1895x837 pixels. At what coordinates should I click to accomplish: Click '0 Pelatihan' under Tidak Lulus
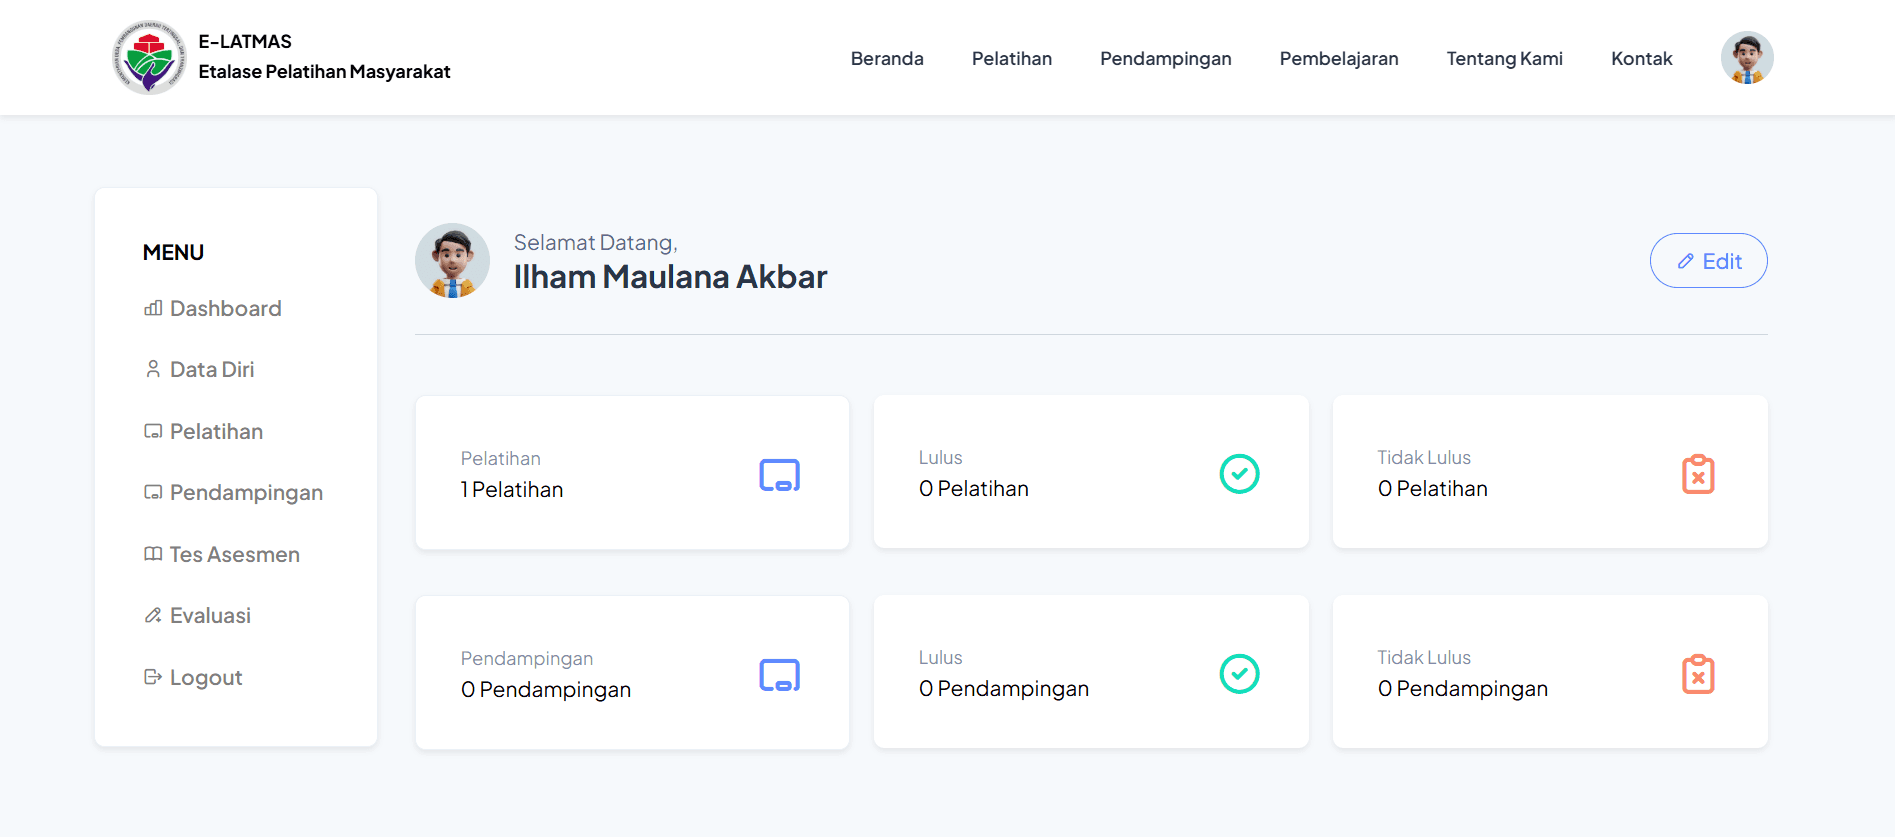(1433, 488)
